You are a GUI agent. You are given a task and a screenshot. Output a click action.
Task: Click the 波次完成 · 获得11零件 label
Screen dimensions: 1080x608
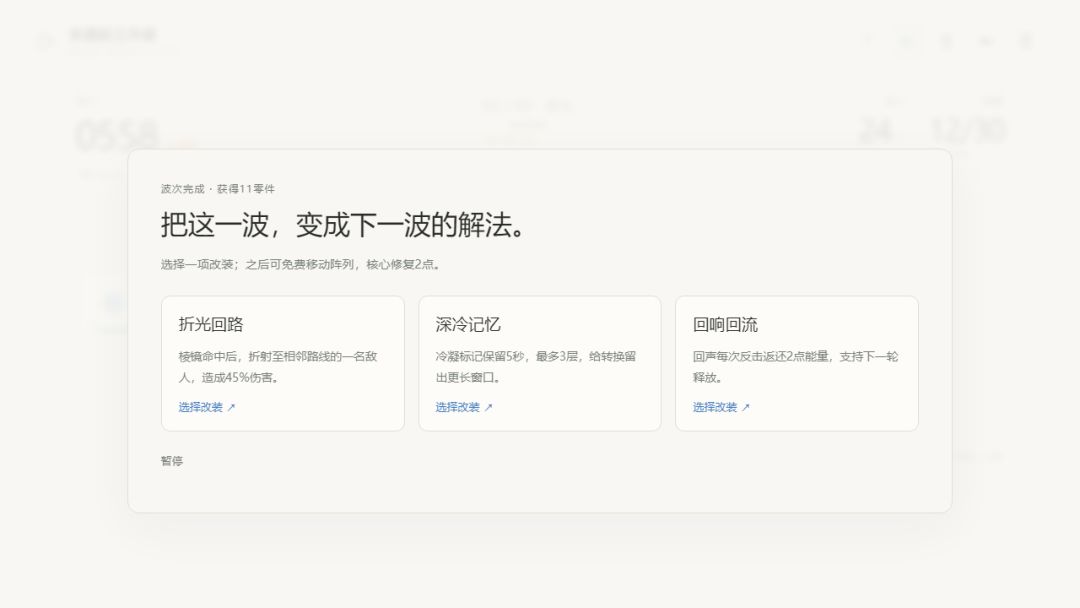point(218,189)
